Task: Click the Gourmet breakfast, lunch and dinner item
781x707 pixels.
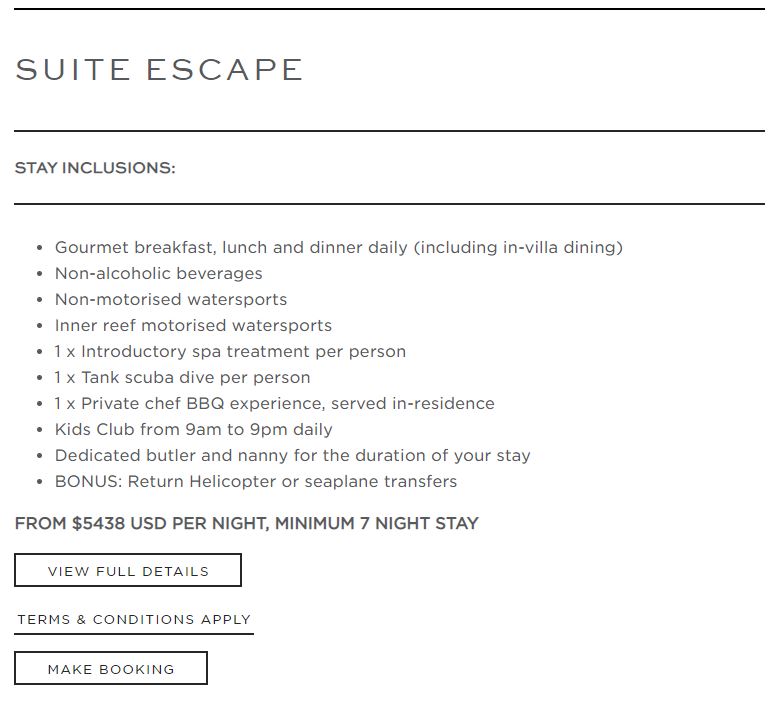Action: pos(338,247)
